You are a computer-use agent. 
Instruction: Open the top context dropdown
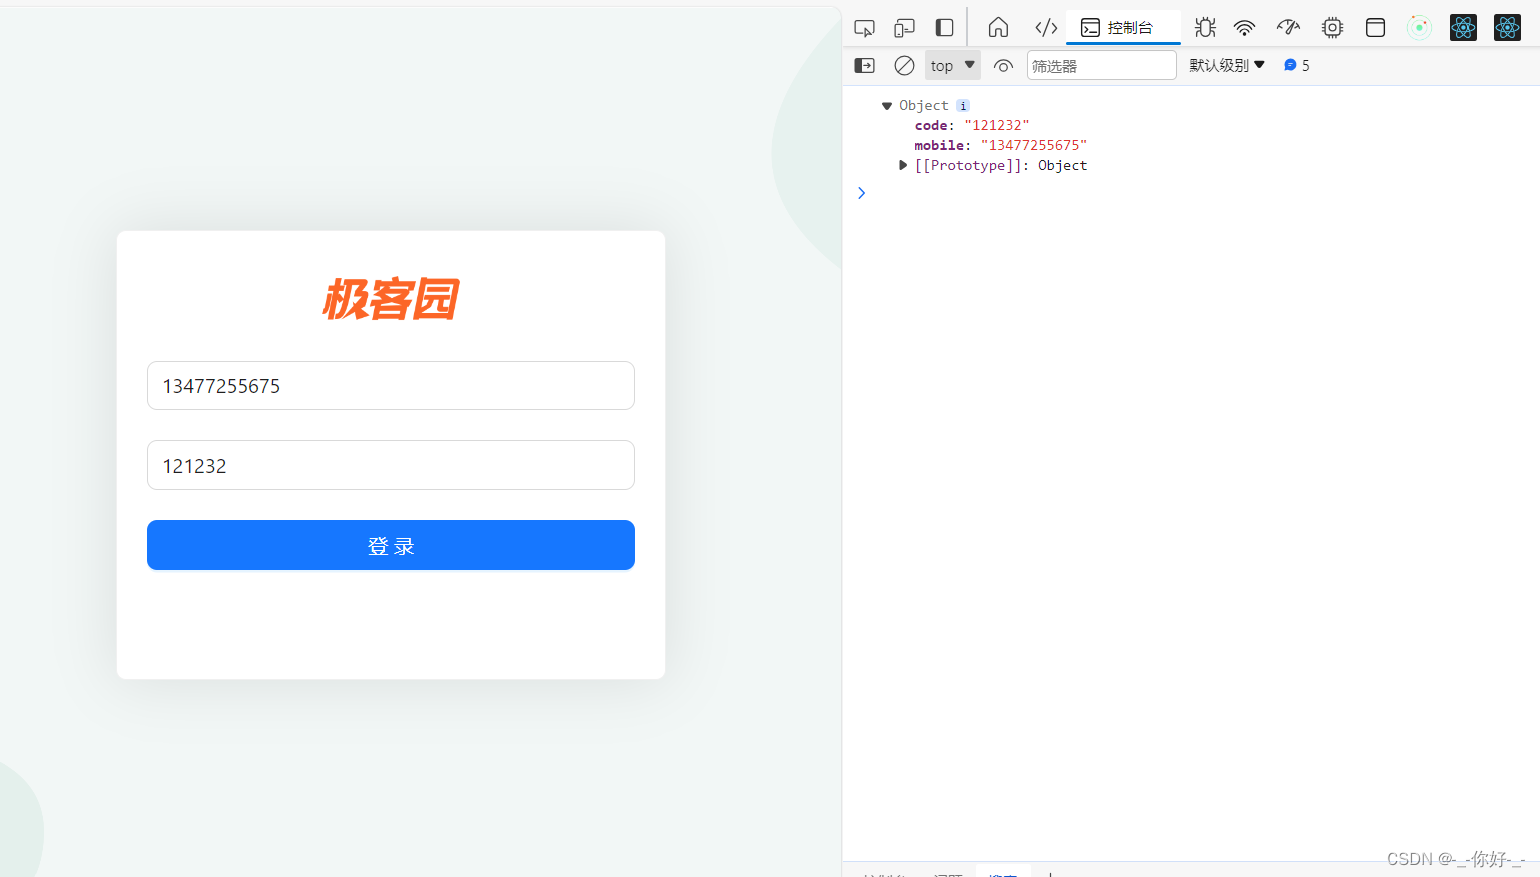click(952, 66)
